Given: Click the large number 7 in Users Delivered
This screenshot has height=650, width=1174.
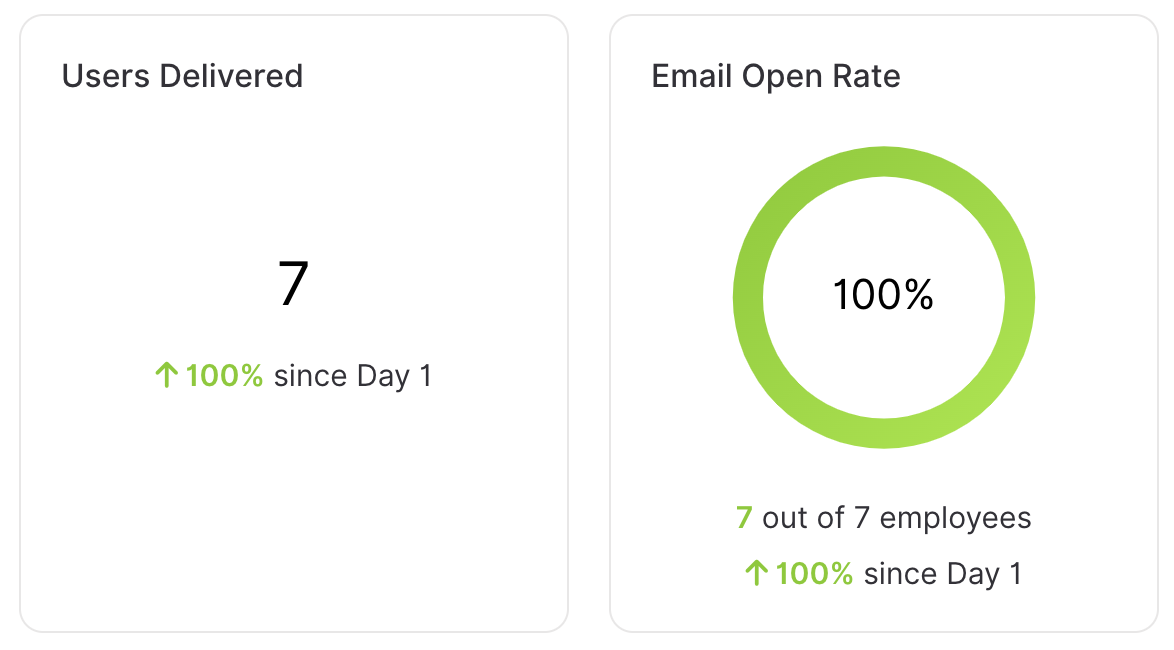Looking at the screenshot, I should click(x=293, y=283).
